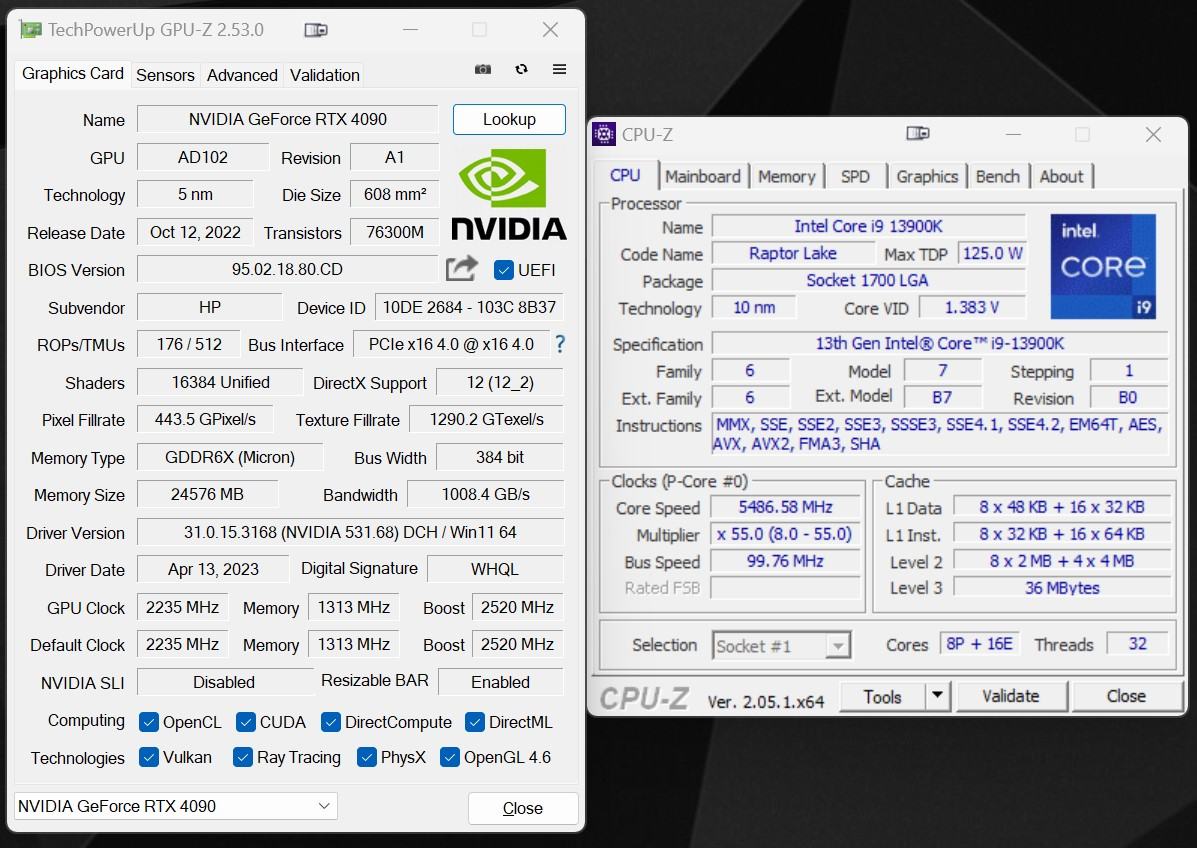Click the Lookup button in GPU-Z
The image size is (1197, 848).
coord(509,119)
